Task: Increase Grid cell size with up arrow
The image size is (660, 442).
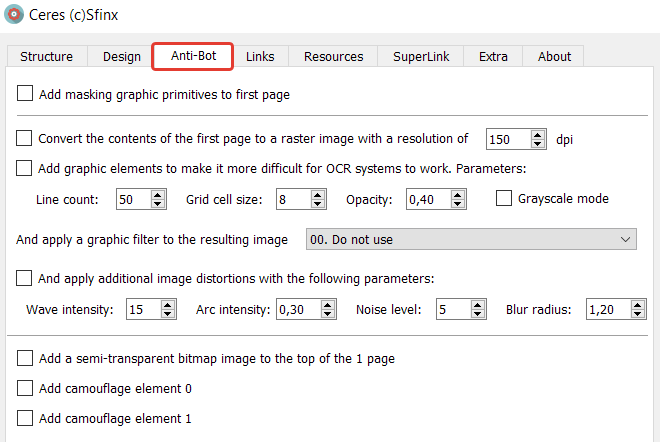Action: pos(318,194)
